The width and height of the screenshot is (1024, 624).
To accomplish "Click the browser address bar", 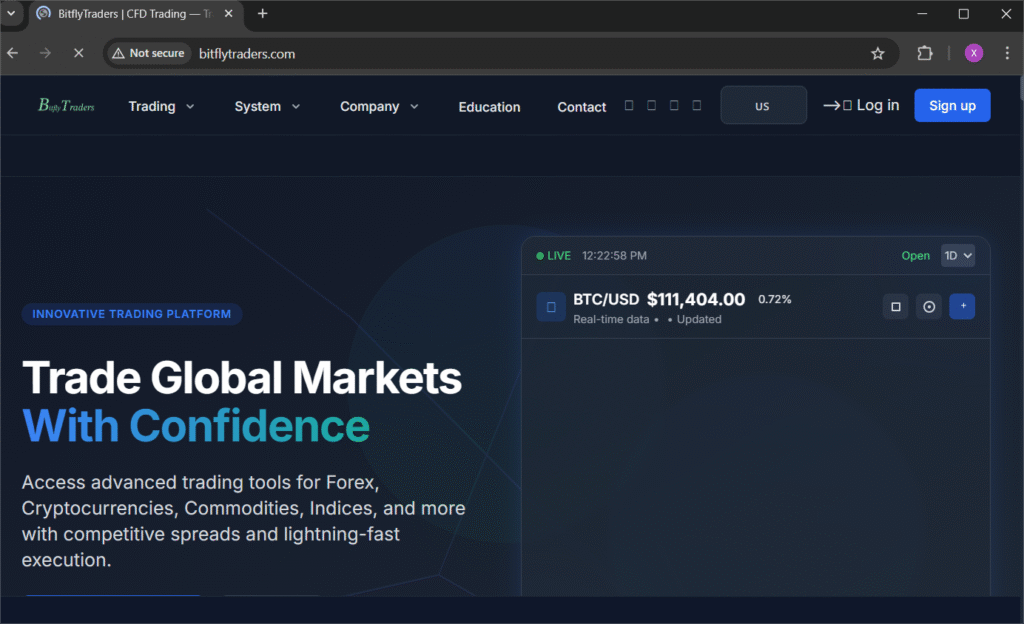I will (x=400, y=53).
